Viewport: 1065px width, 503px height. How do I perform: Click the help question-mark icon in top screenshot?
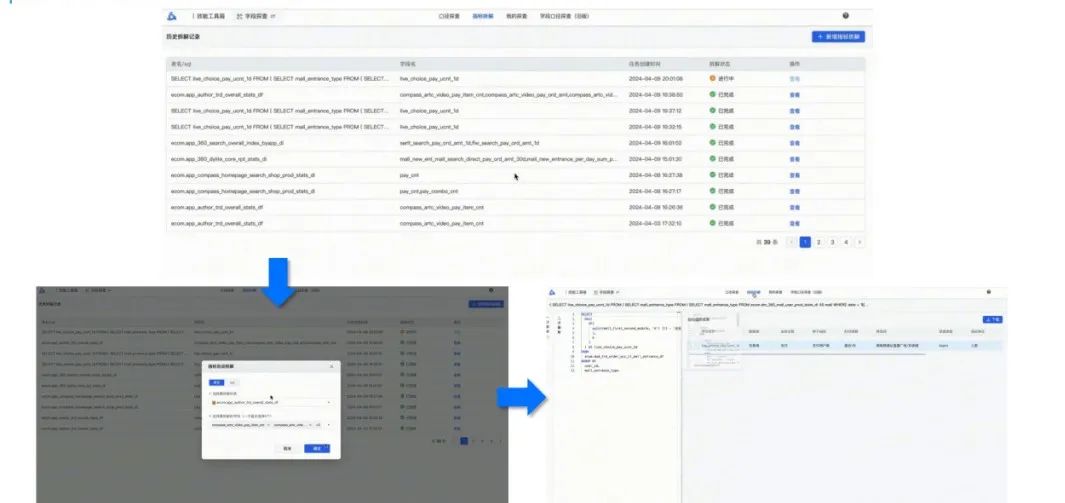pos(846,16)
